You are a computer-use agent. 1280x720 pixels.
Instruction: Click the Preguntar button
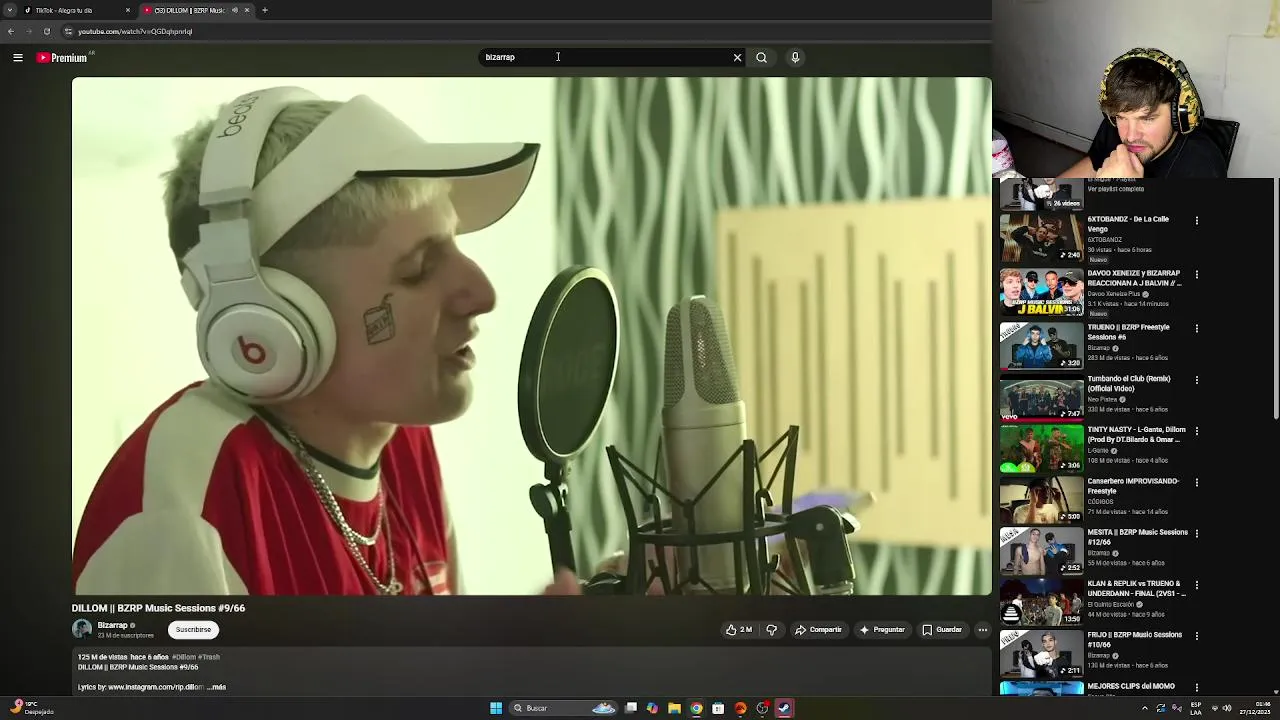click(x=882, y=630)
